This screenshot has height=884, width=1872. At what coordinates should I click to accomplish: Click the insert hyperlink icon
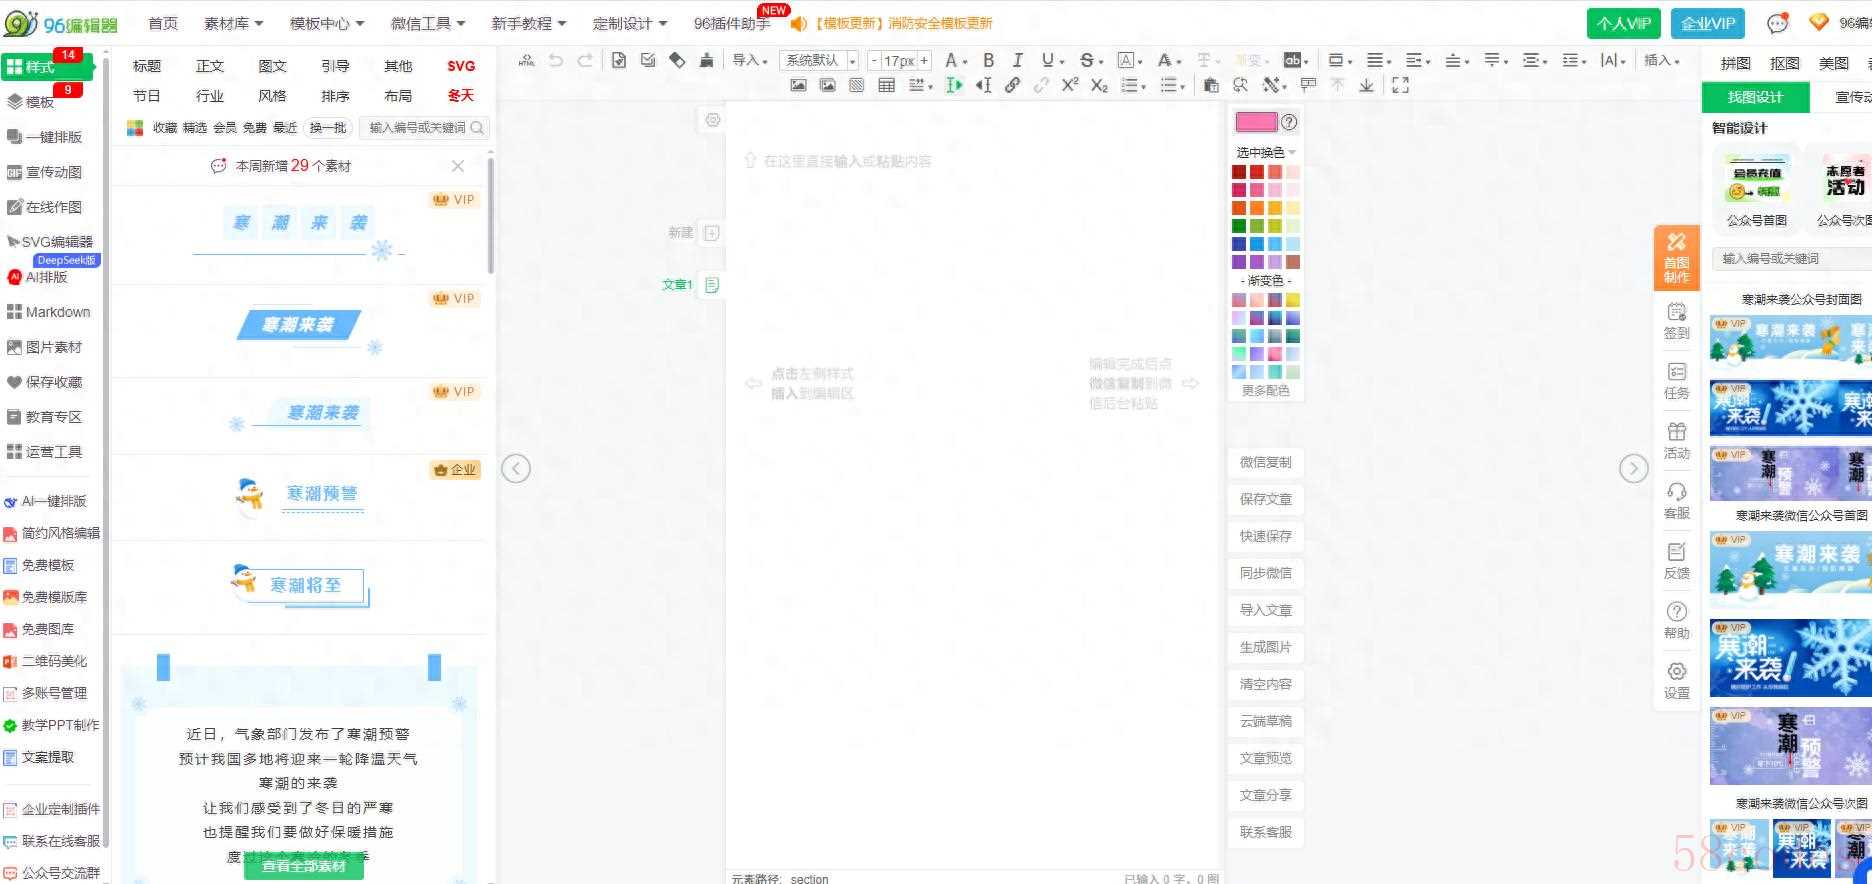click(1012, 86)
